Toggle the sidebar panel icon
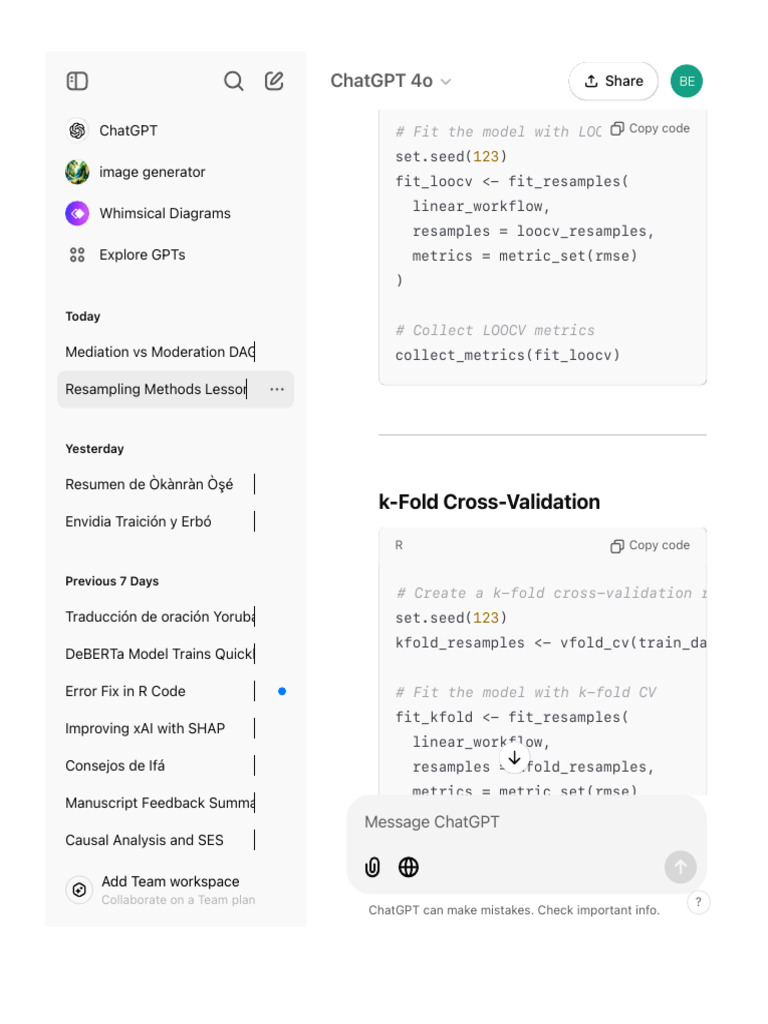This screenshot has height=1024, width=768. click(x=77, y=81)
